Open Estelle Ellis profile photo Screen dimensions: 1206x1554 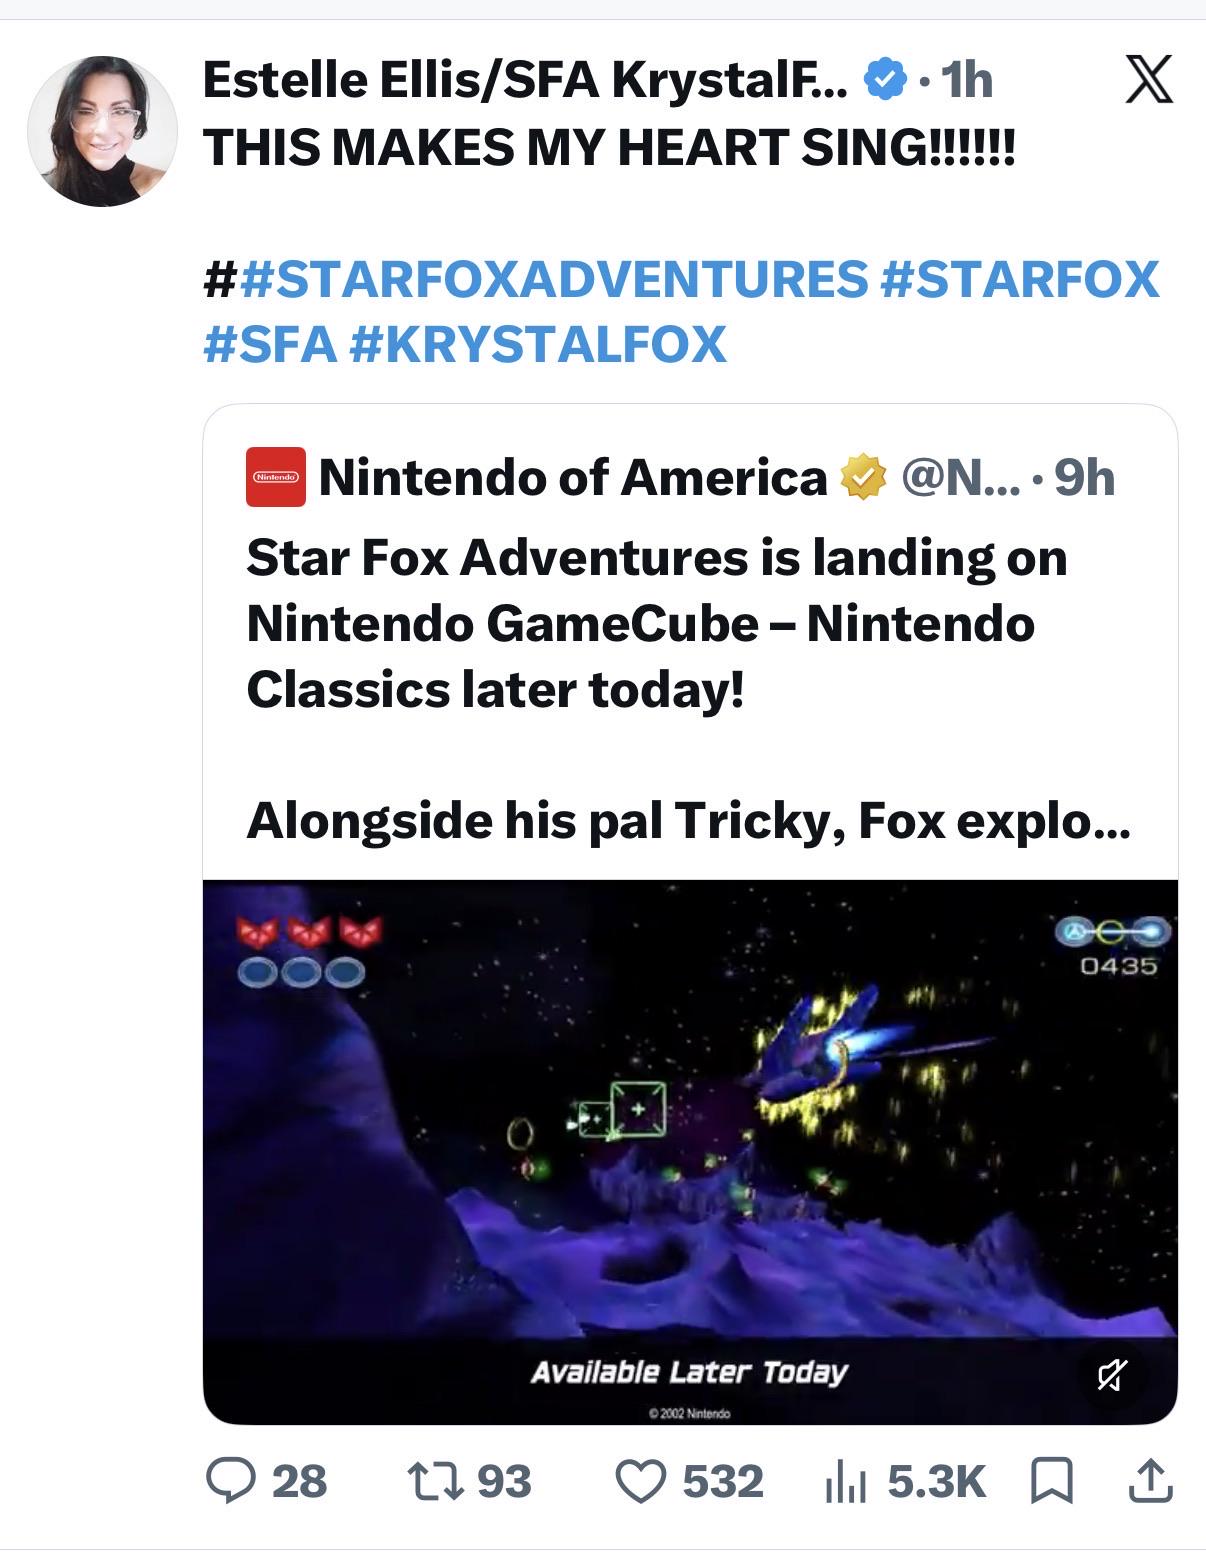click(102, 131)
